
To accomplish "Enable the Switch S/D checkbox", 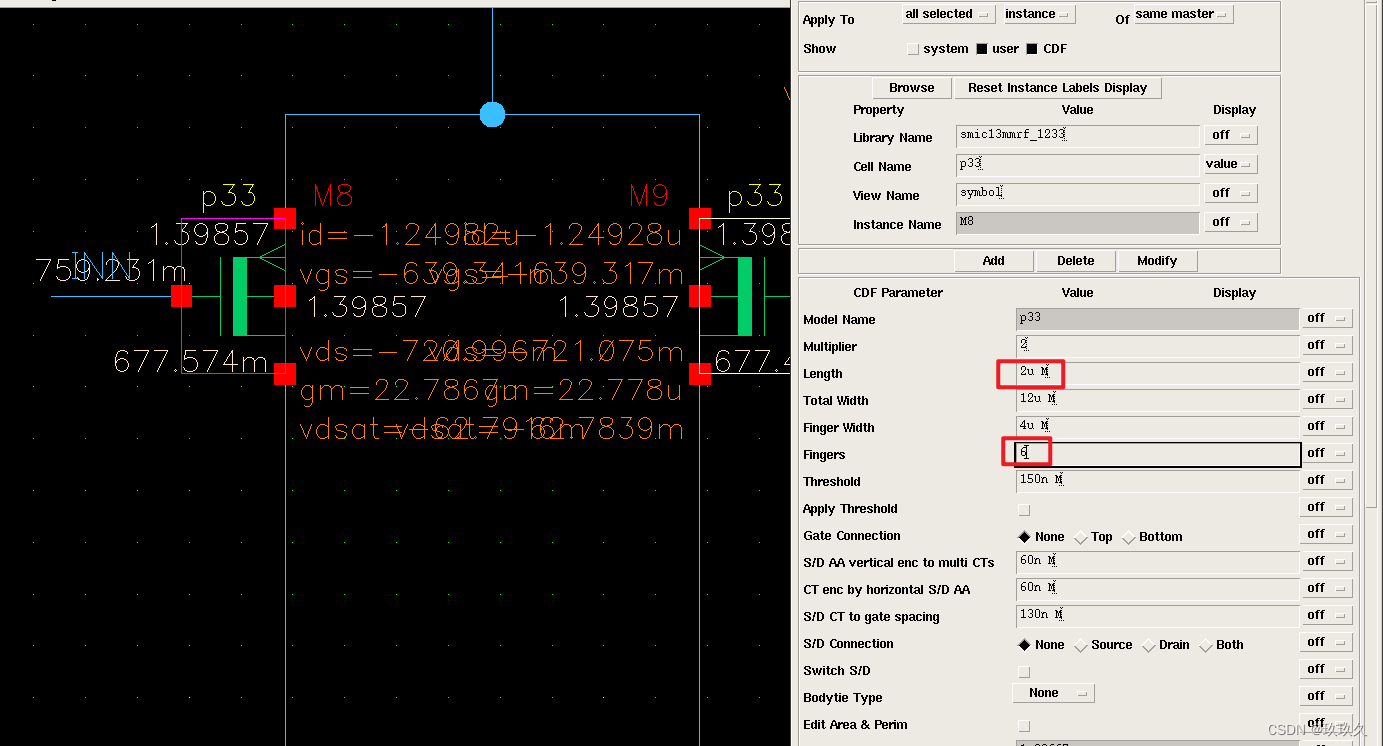I will [1023, 671].
